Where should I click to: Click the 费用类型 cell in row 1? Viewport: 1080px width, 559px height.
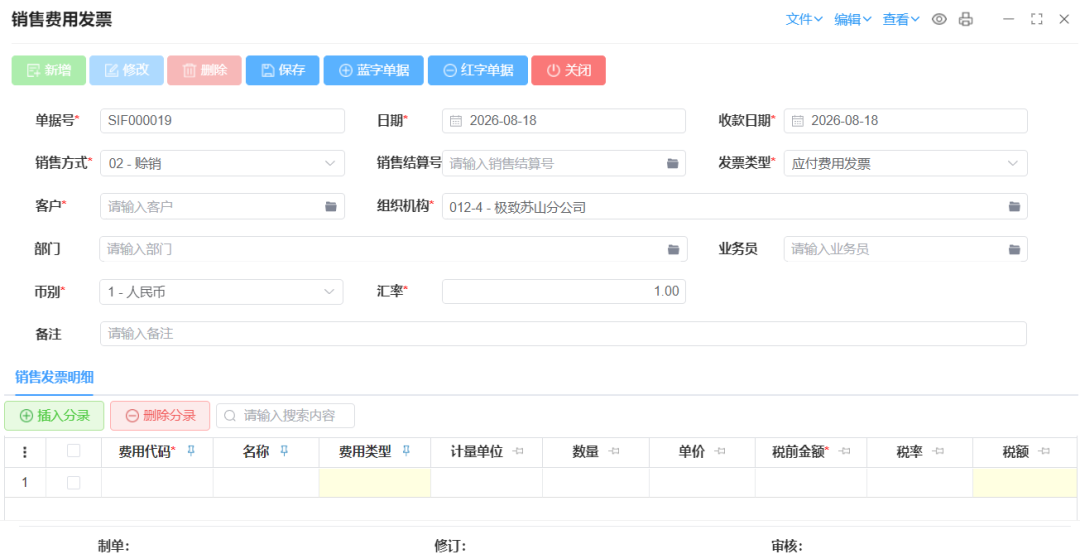click(x=375, y=483)
